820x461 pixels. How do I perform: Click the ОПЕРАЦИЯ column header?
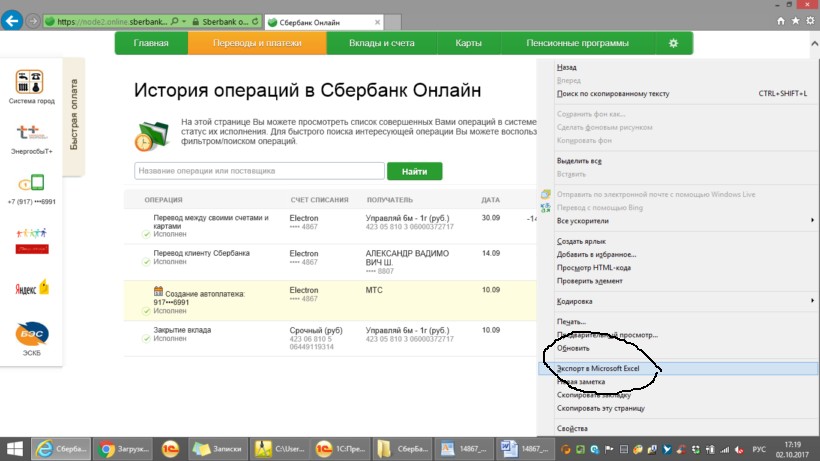163,200
